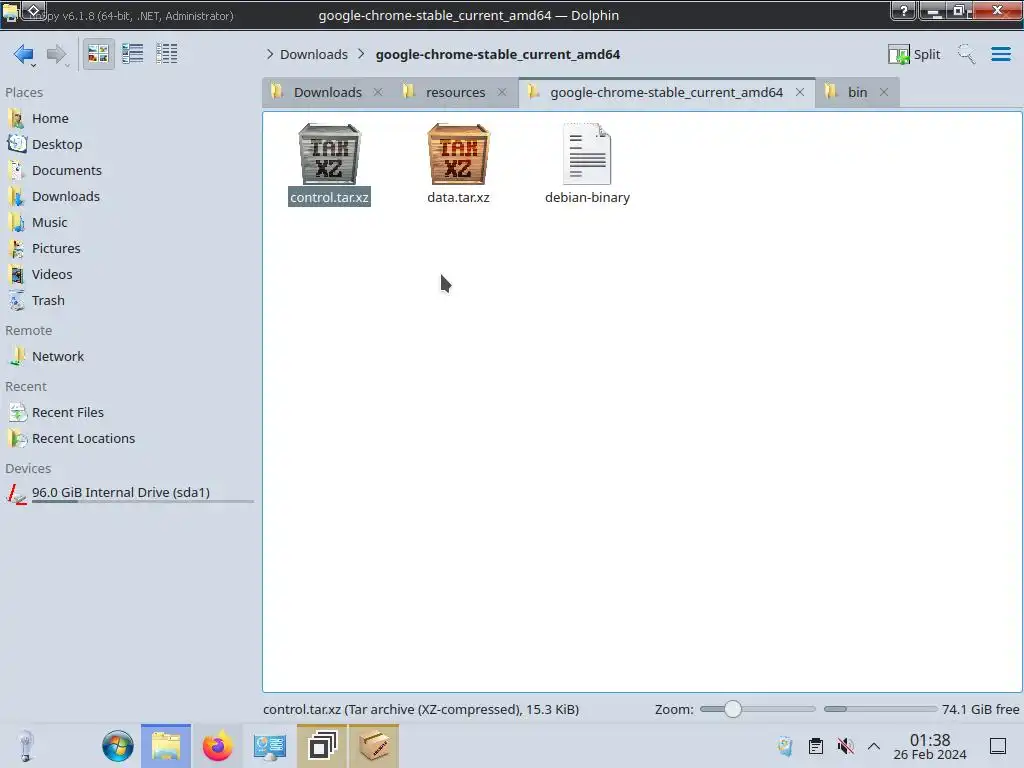Switch to the Downloads tab
The width and height of the screenshot is (1024, 768).
(327, 92)
